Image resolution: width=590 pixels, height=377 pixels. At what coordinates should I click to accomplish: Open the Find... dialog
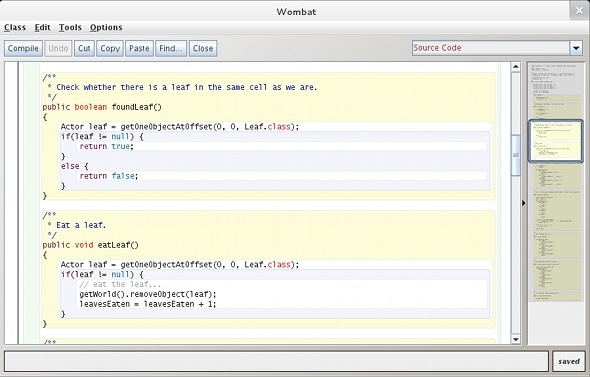[x=171, y=49]
